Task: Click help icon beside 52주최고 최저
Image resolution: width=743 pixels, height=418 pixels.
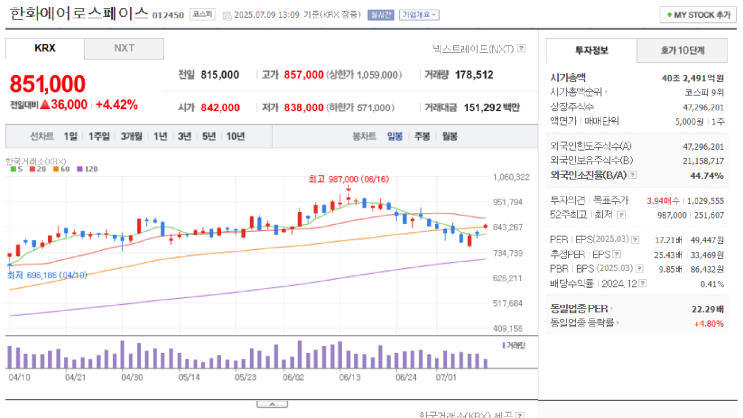Action: (x=621, y=215)
